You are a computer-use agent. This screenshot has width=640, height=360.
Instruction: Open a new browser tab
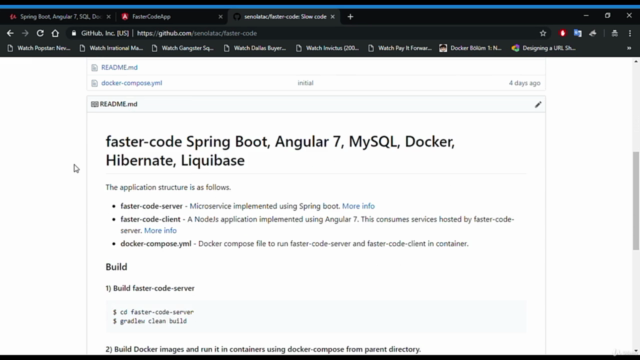coord(350,17)
